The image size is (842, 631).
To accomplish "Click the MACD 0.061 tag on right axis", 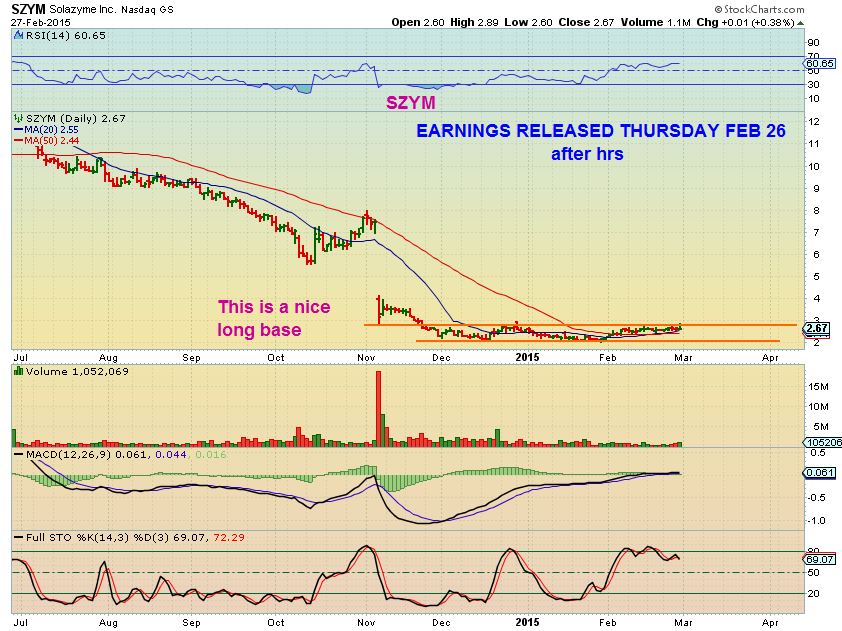I will point(820,473).
